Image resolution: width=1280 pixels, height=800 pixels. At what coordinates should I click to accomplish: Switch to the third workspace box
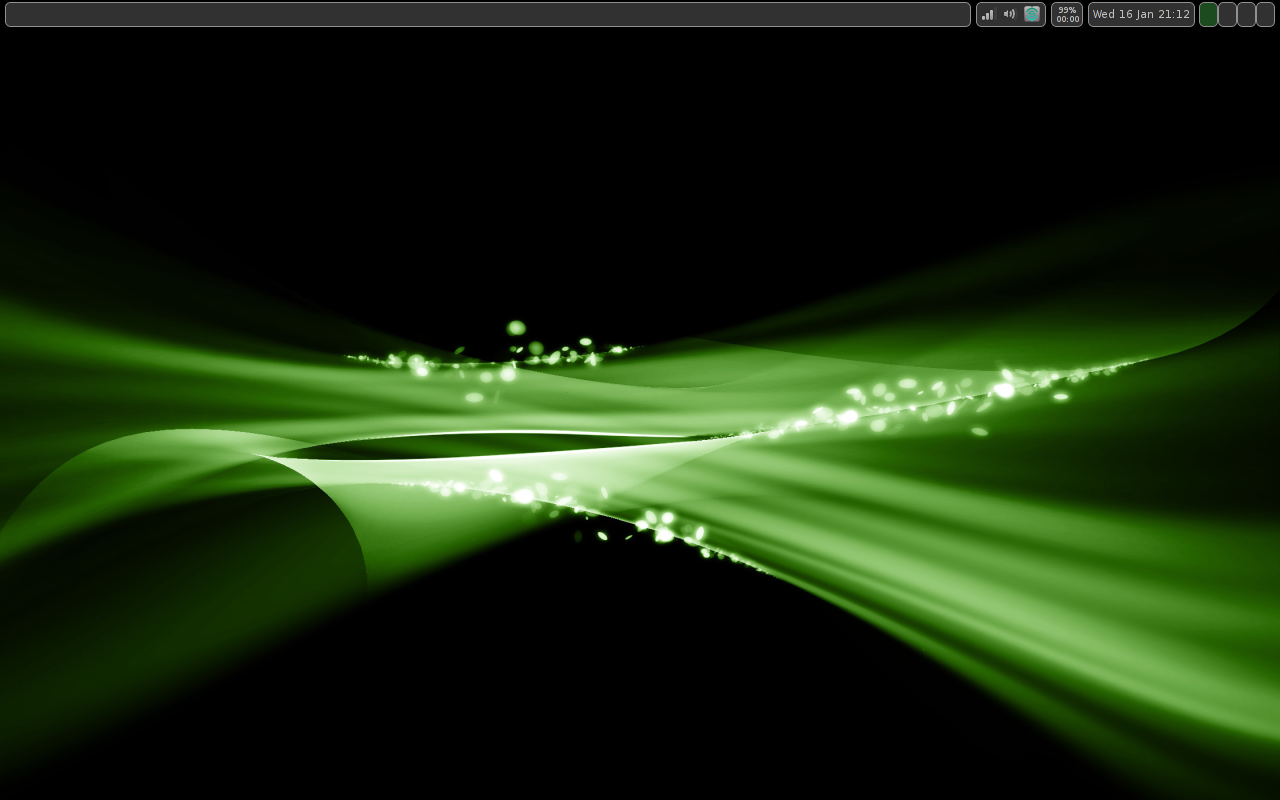pyautogui.click(x=1246, y=14)
